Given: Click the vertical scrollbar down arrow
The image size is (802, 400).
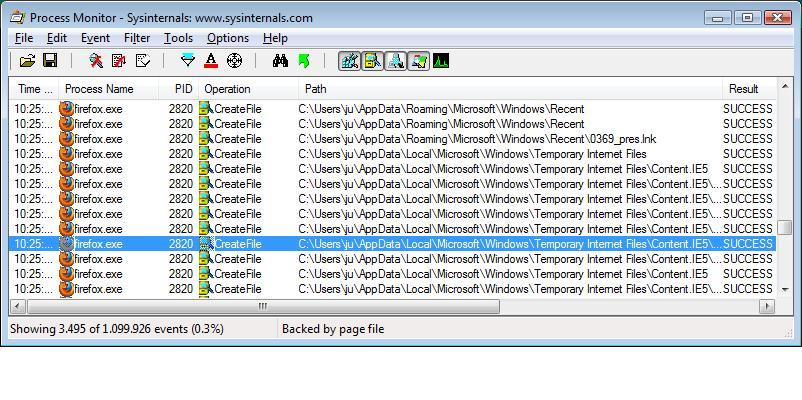Looking at the screenshot, I should coord(785,290).
